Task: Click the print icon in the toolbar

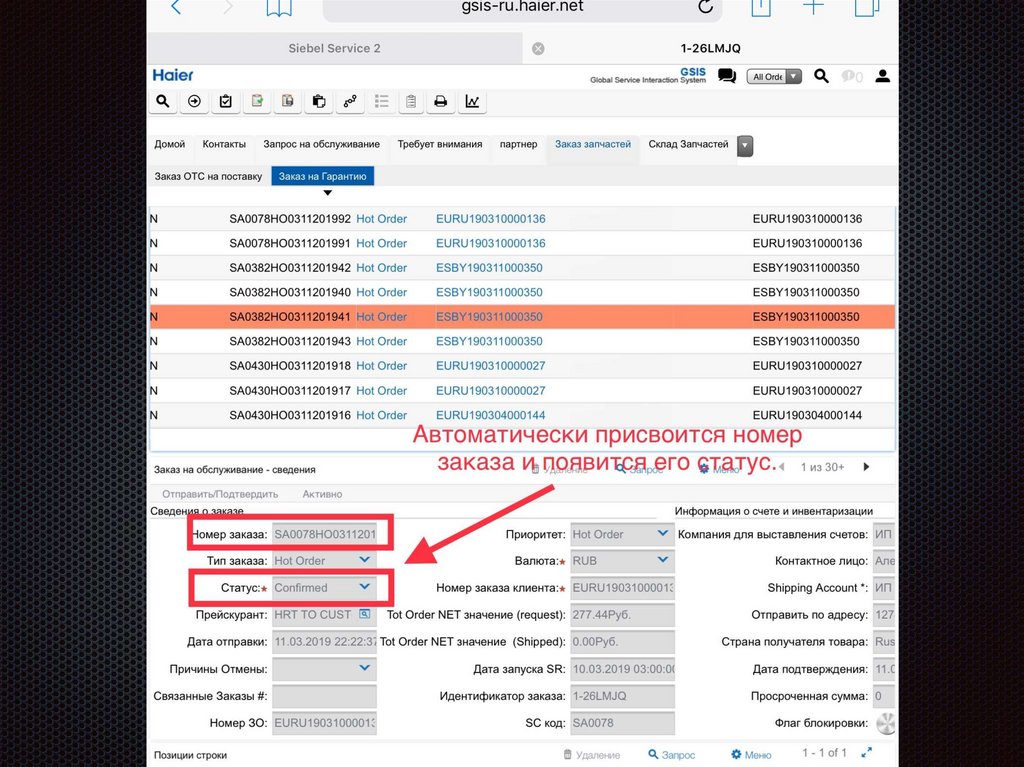Action: [440, 101]
